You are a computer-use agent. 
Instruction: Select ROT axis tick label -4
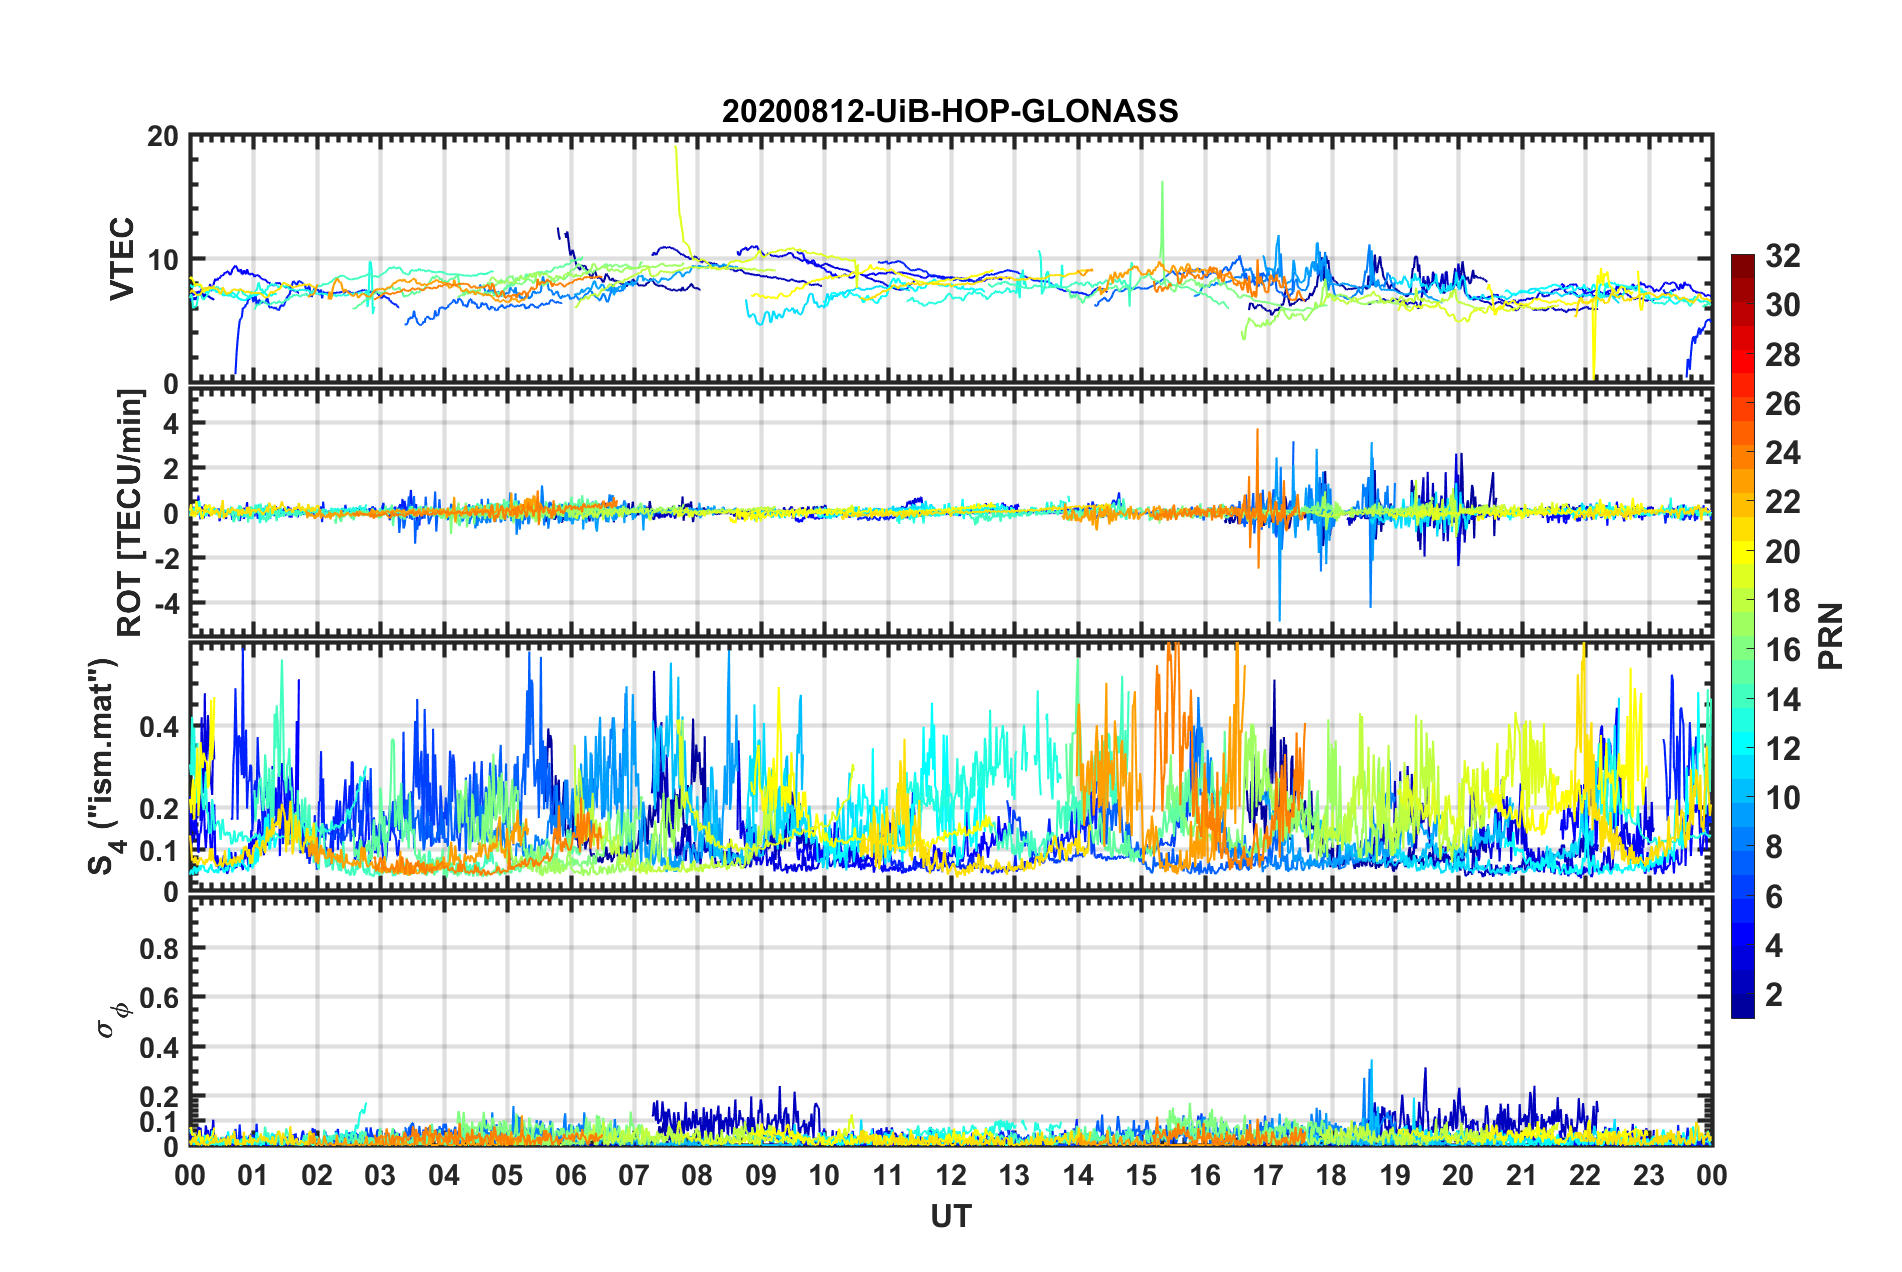coord(169,602)
